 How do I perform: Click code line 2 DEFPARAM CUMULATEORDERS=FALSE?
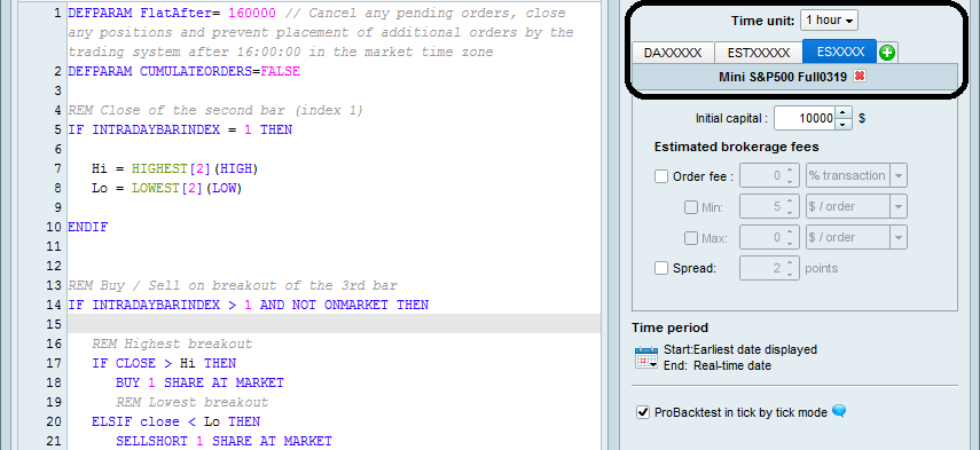pos(184,71)
